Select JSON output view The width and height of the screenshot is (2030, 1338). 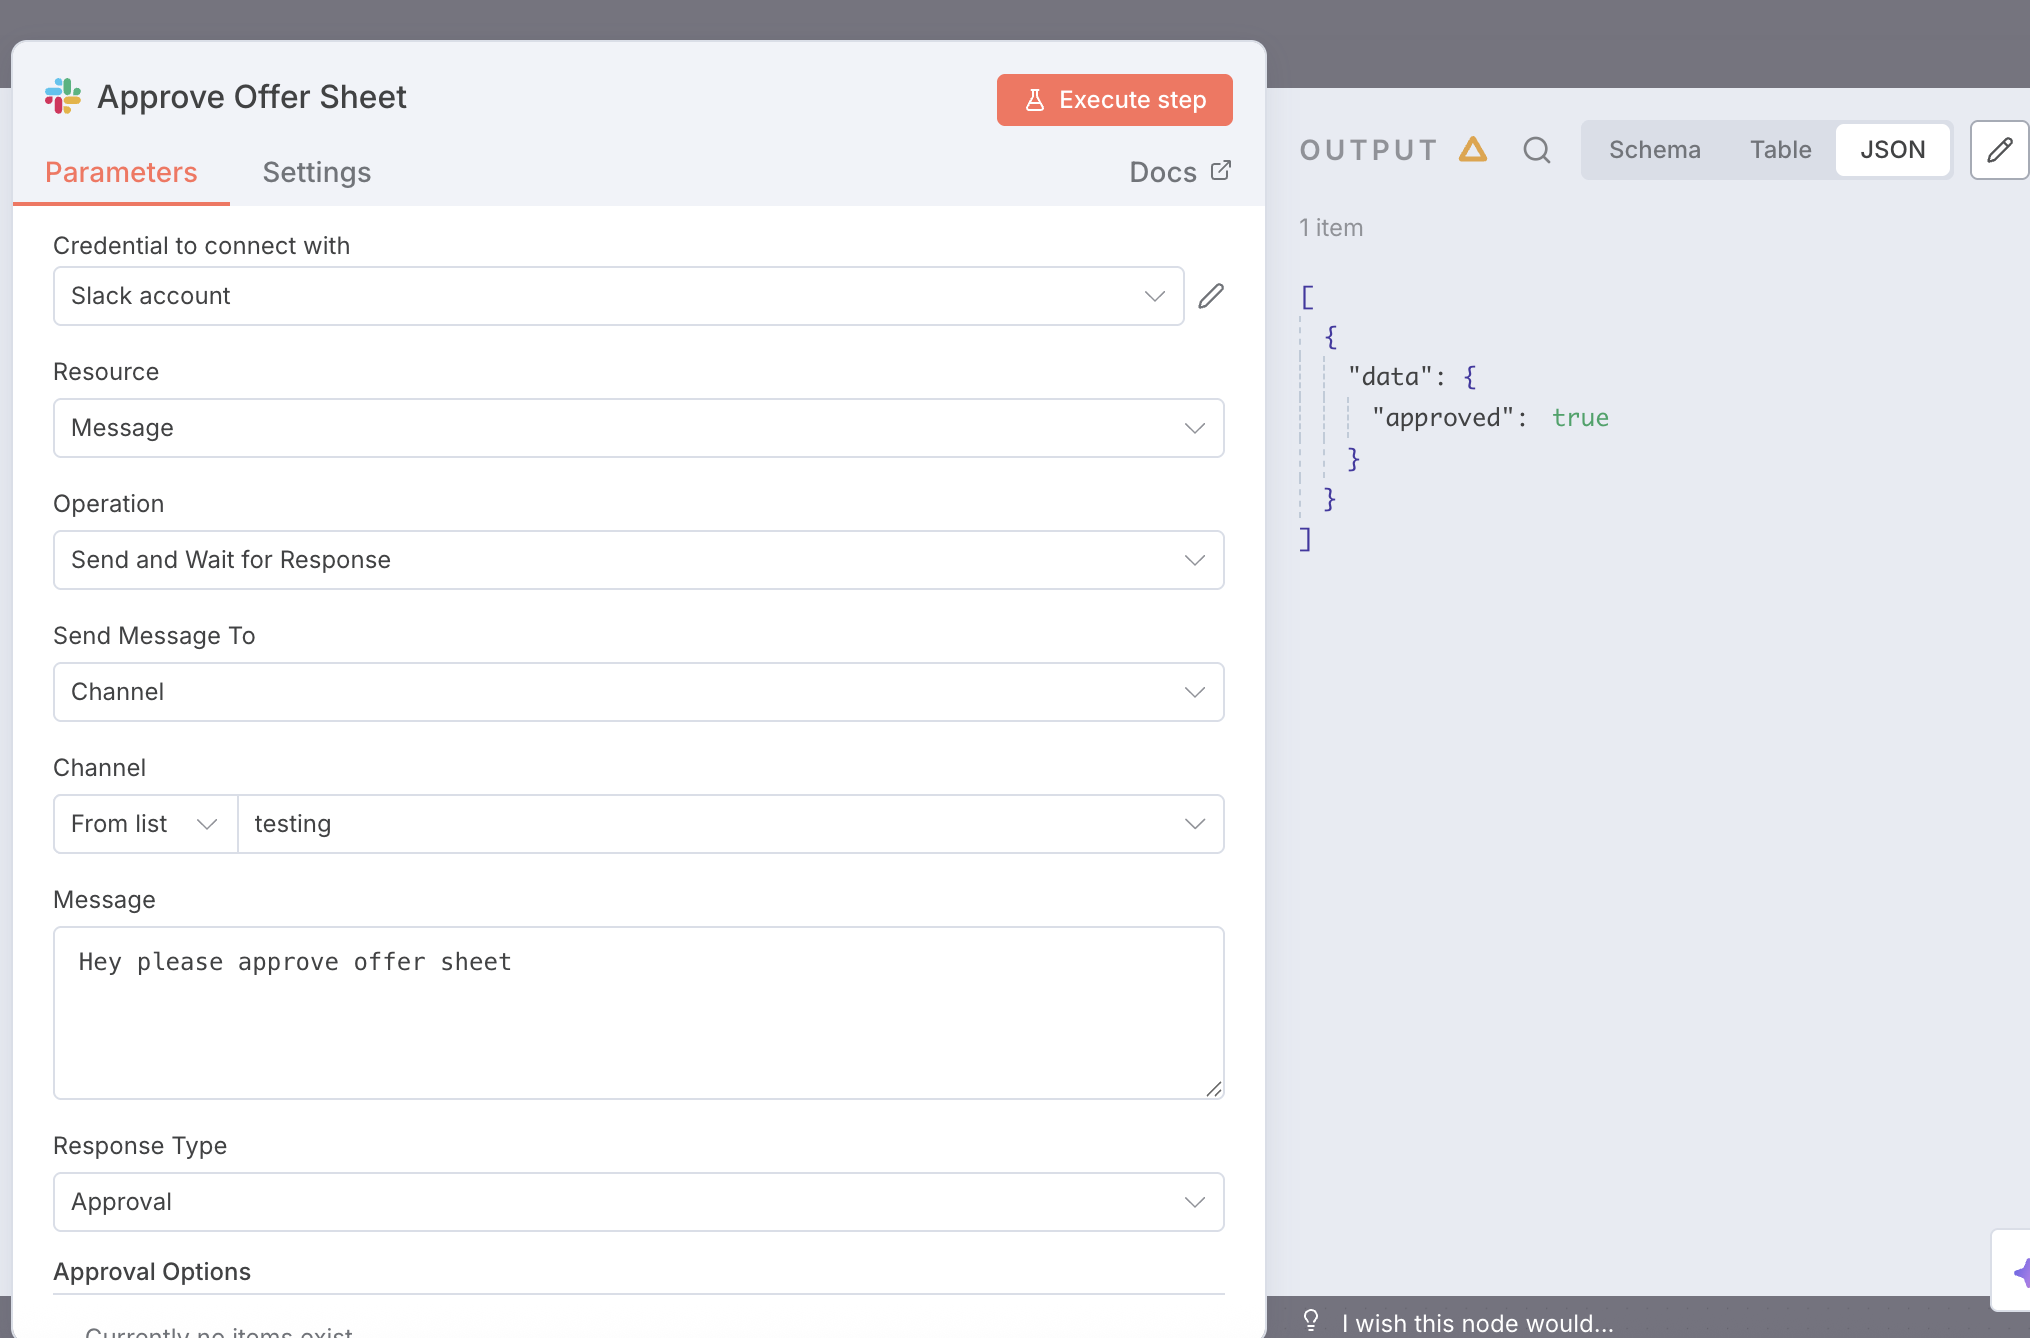[1892, 150]
